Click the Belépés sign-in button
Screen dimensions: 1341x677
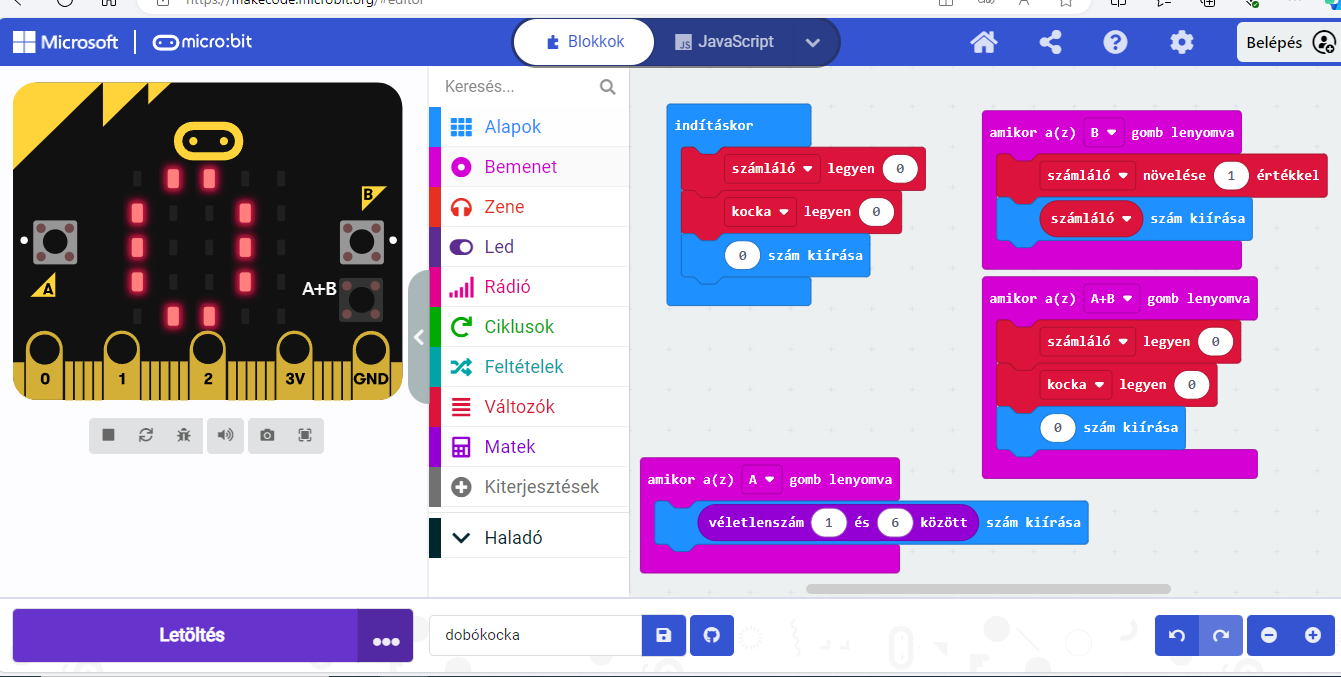pyautogui.click(x=1287, y=42)
